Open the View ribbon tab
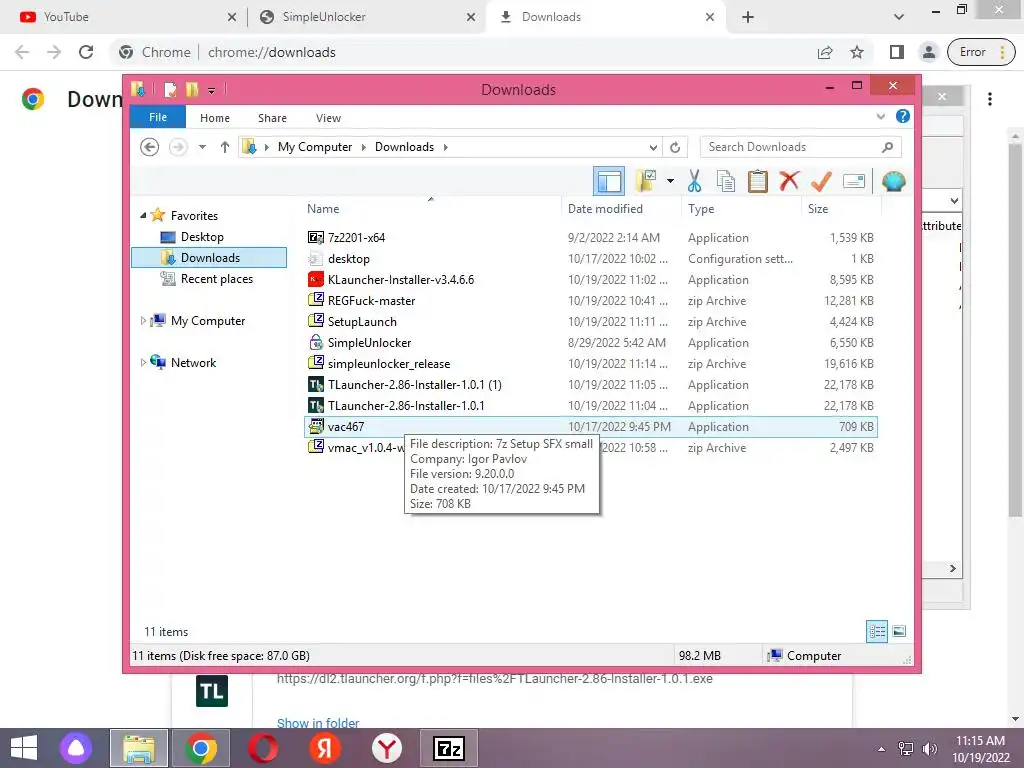Image resolution: width=1024 pixels, height=768 pixels. (x=328, y=118)
